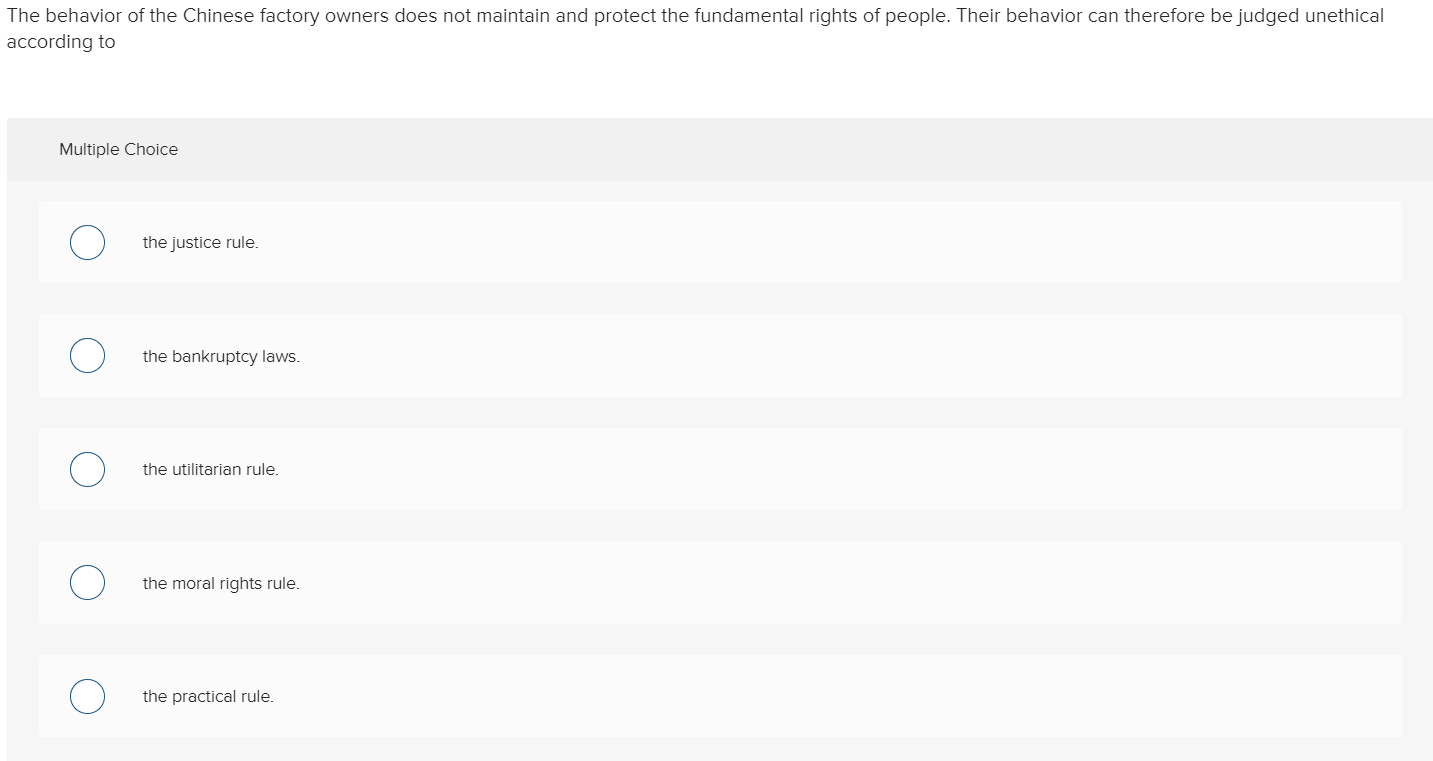The image size is (1433, 761).
Task: Choose the answer option "the bankruptcy laws"
Action: 221,355
